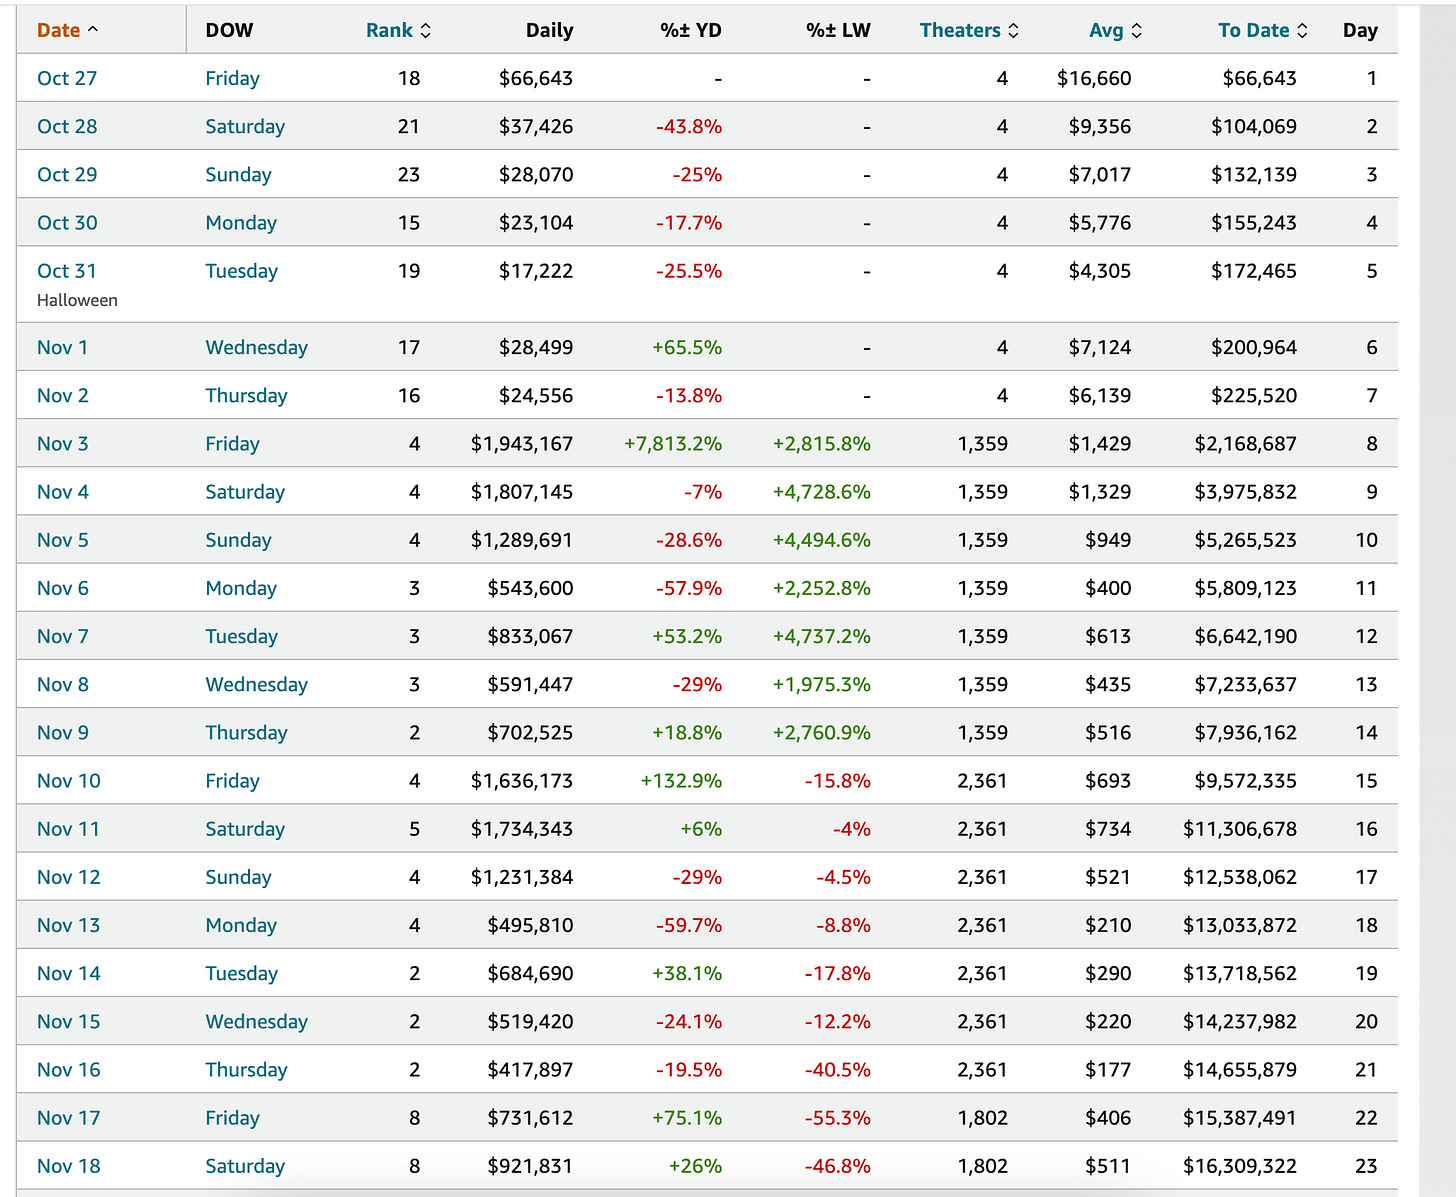Sort by the Date column header
This screenshot has width=1456, height=1197.
click(x=58, y=30)
